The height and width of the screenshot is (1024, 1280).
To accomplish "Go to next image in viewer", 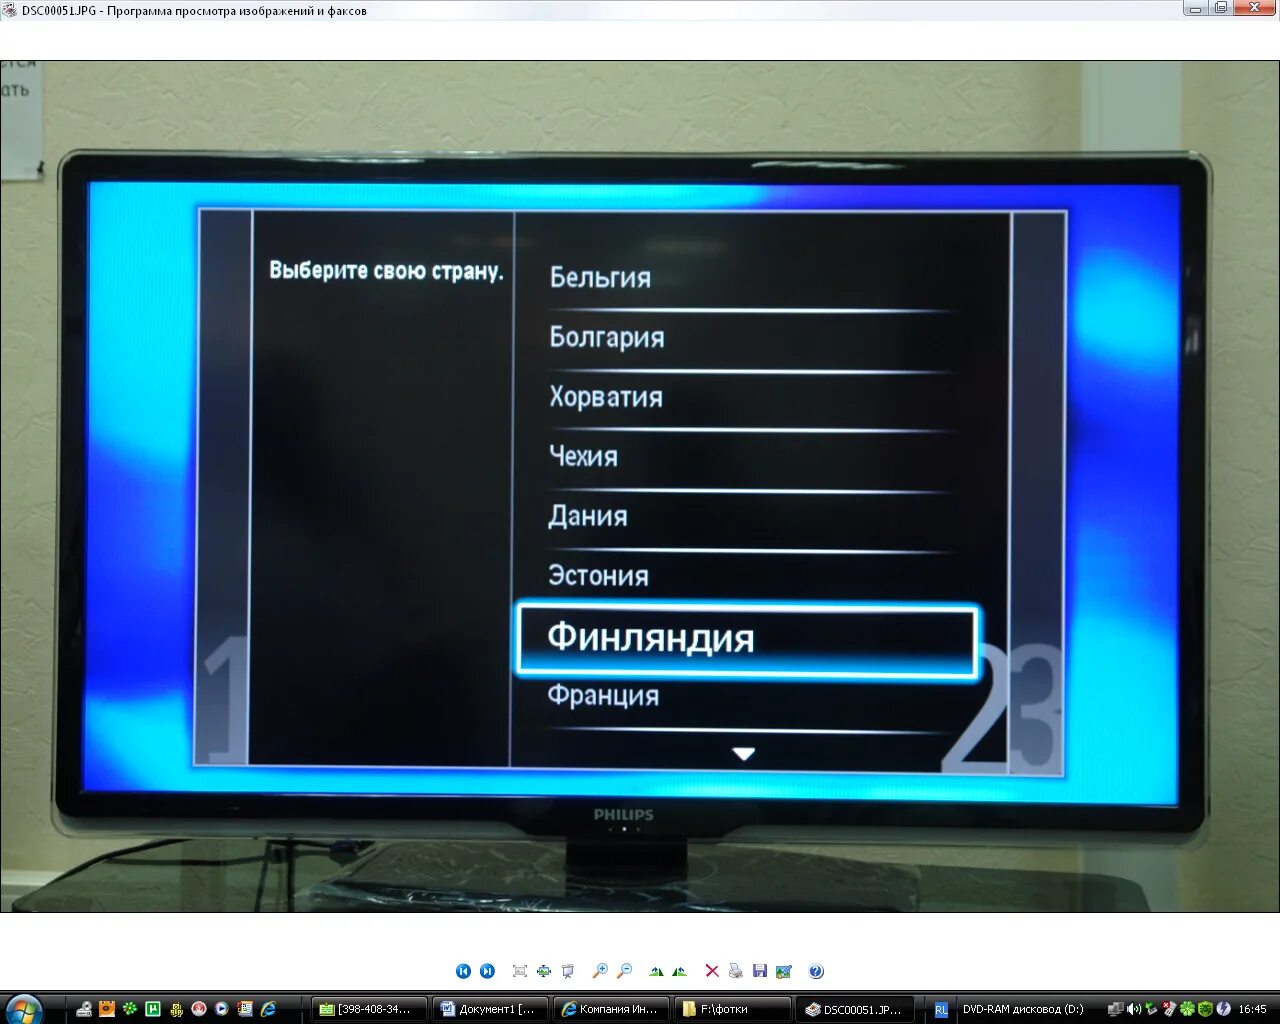I will tap(487, 971).
